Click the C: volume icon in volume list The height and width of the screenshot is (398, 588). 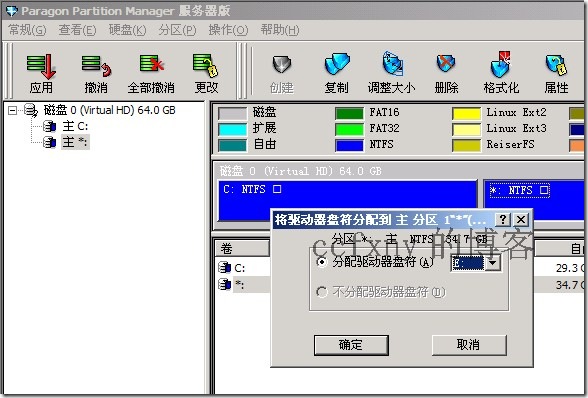click(225, 267)
